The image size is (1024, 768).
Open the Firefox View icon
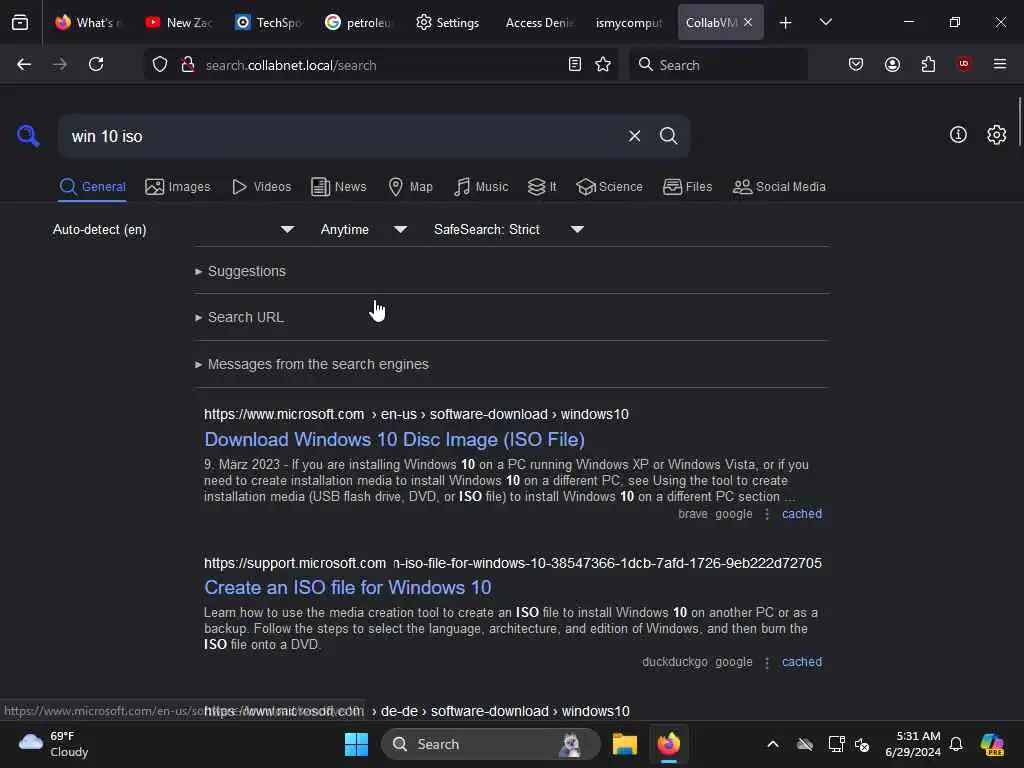(20, 22)
